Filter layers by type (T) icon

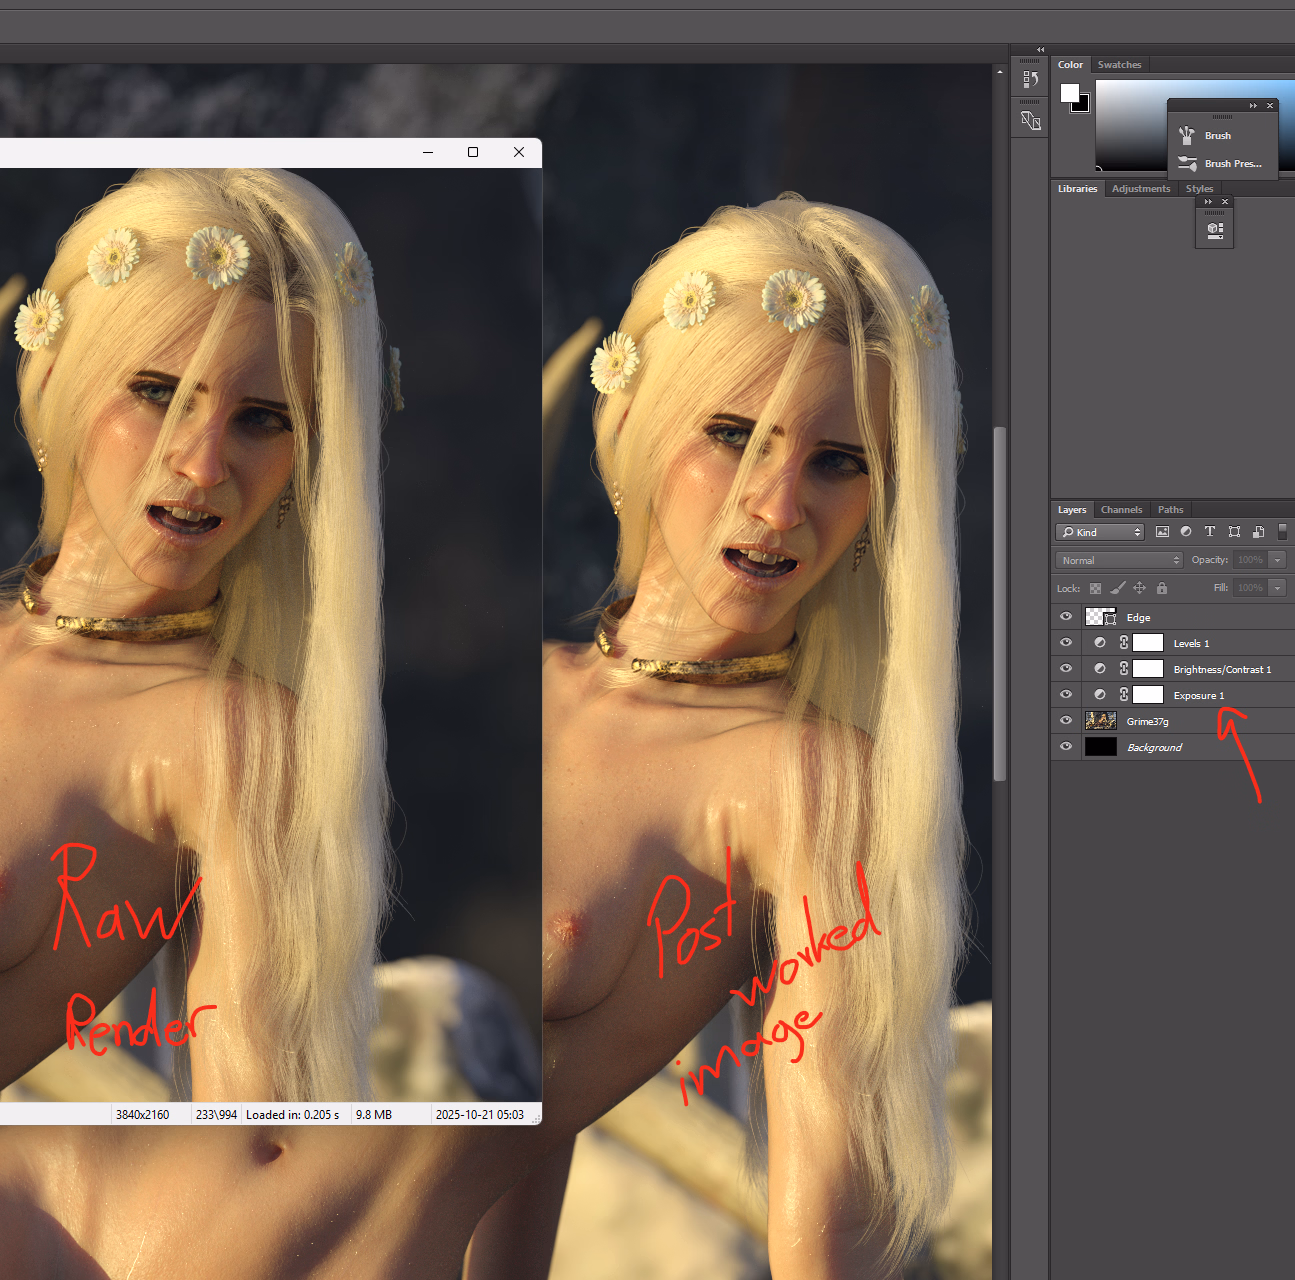point(1210,532)
